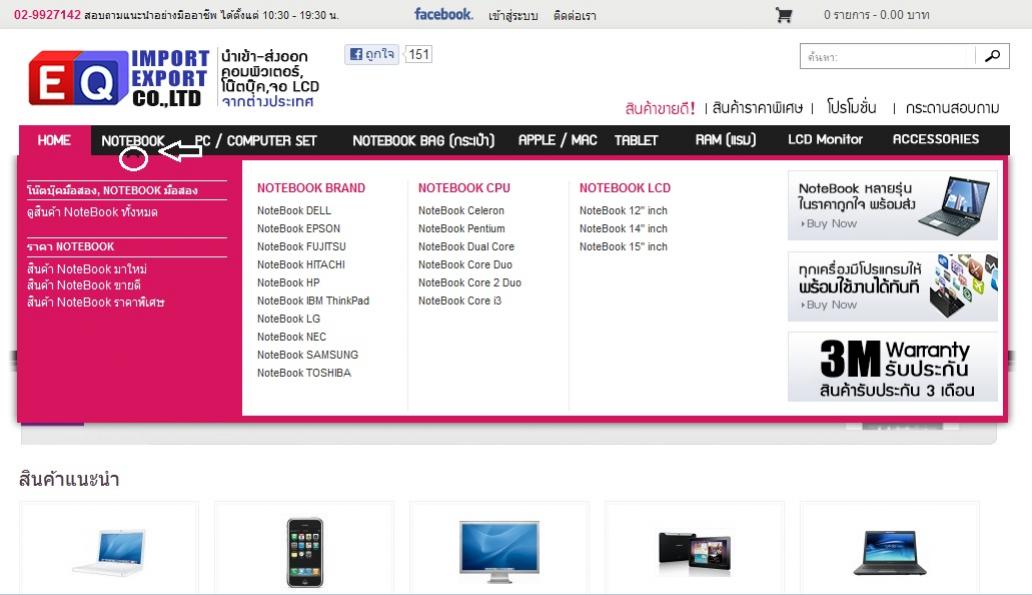Click the login link in top bar
Viewport: 1032px width, 595px height.
(x=513, y=16)
